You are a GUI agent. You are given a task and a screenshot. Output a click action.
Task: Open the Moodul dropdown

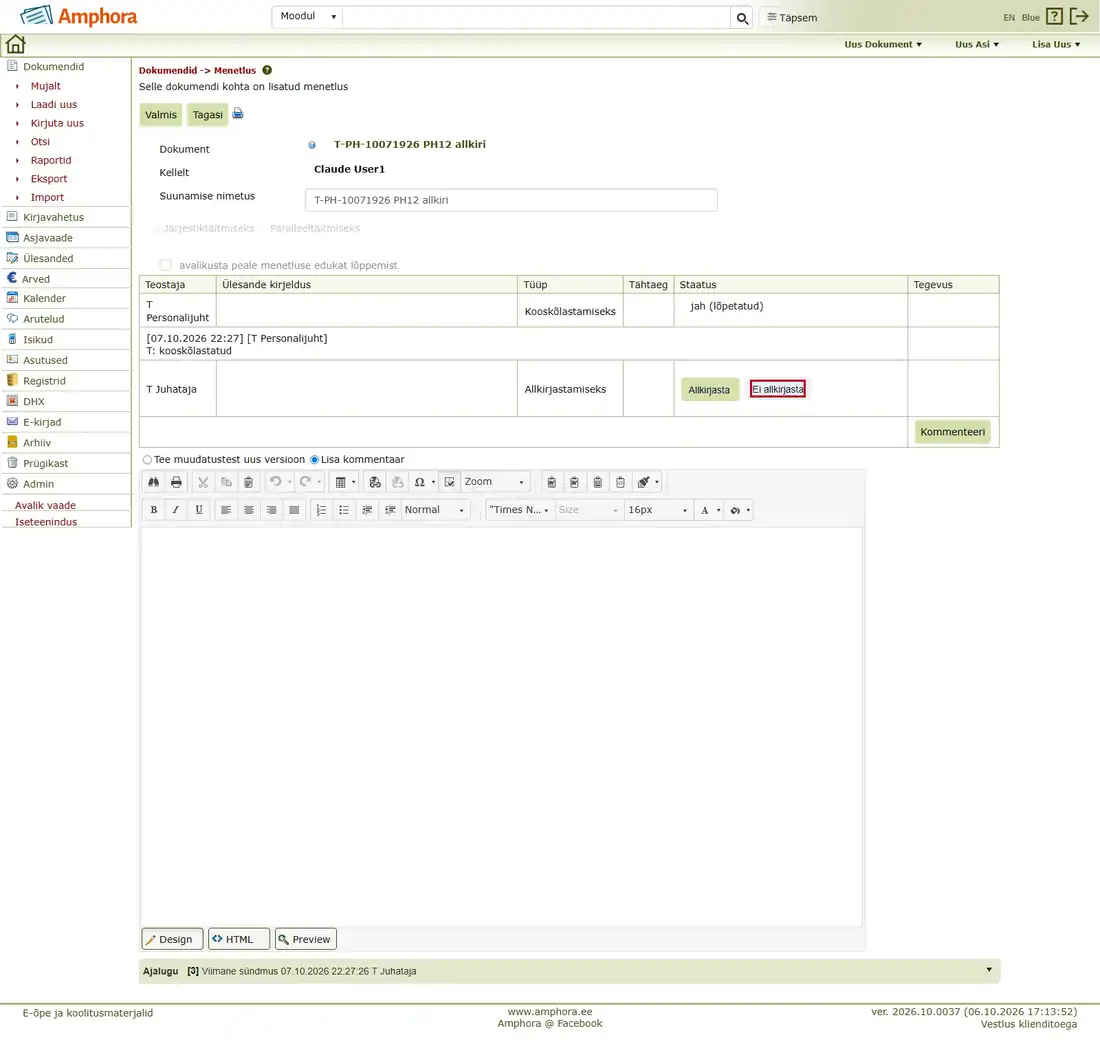[308, 16]
